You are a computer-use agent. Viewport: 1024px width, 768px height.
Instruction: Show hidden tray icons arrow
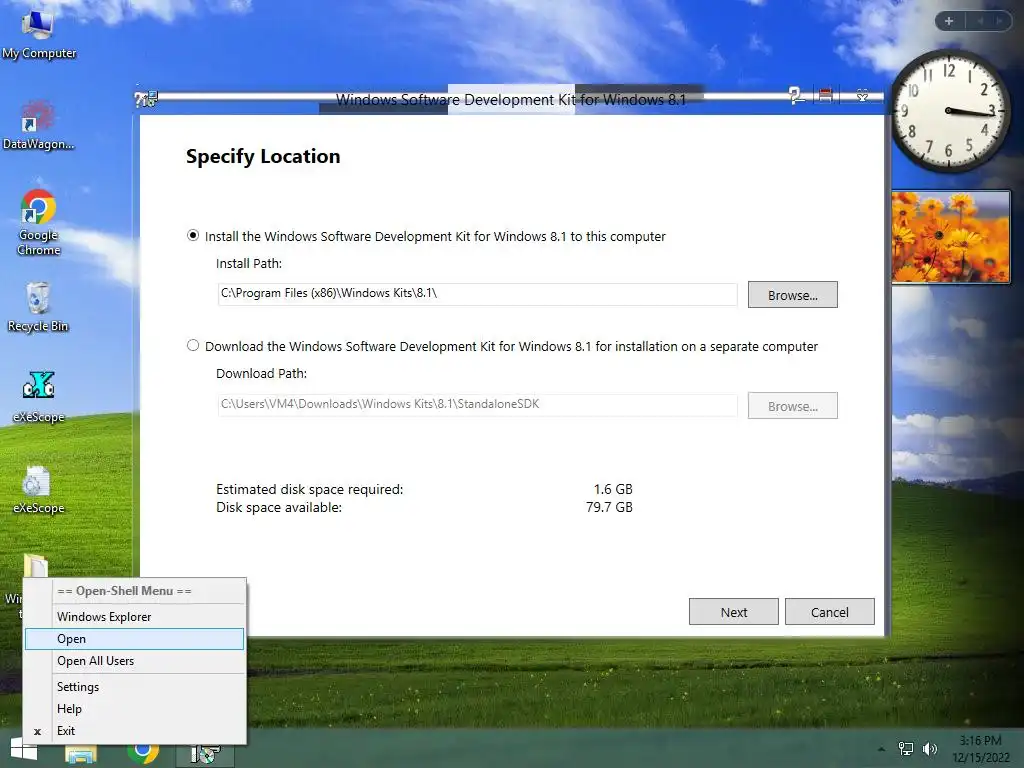pyautogui.click(x=881, y=749)
